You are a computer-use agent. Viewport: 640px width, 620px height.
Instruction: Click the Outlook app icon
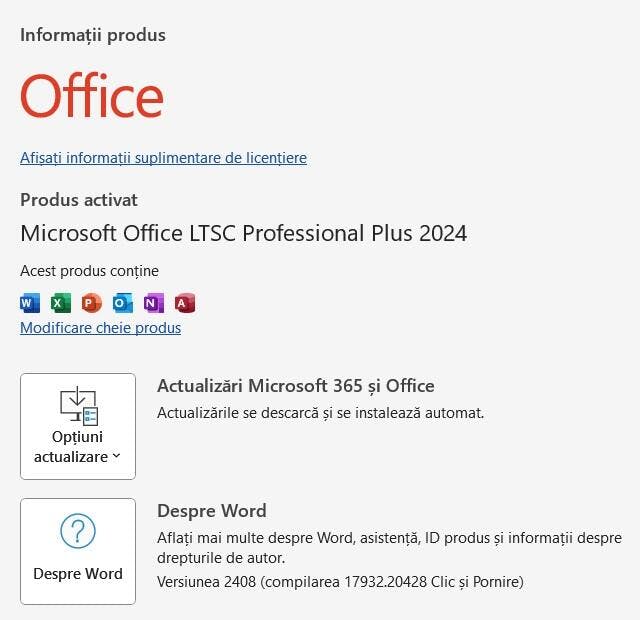click(123, 303)
